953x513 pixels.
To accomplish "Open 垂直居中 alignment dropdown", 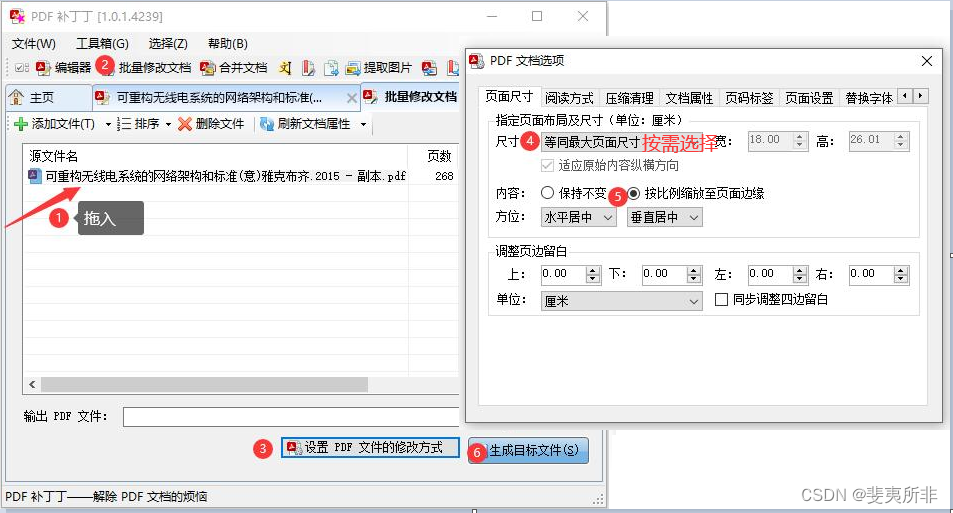I will pos(664,217).
